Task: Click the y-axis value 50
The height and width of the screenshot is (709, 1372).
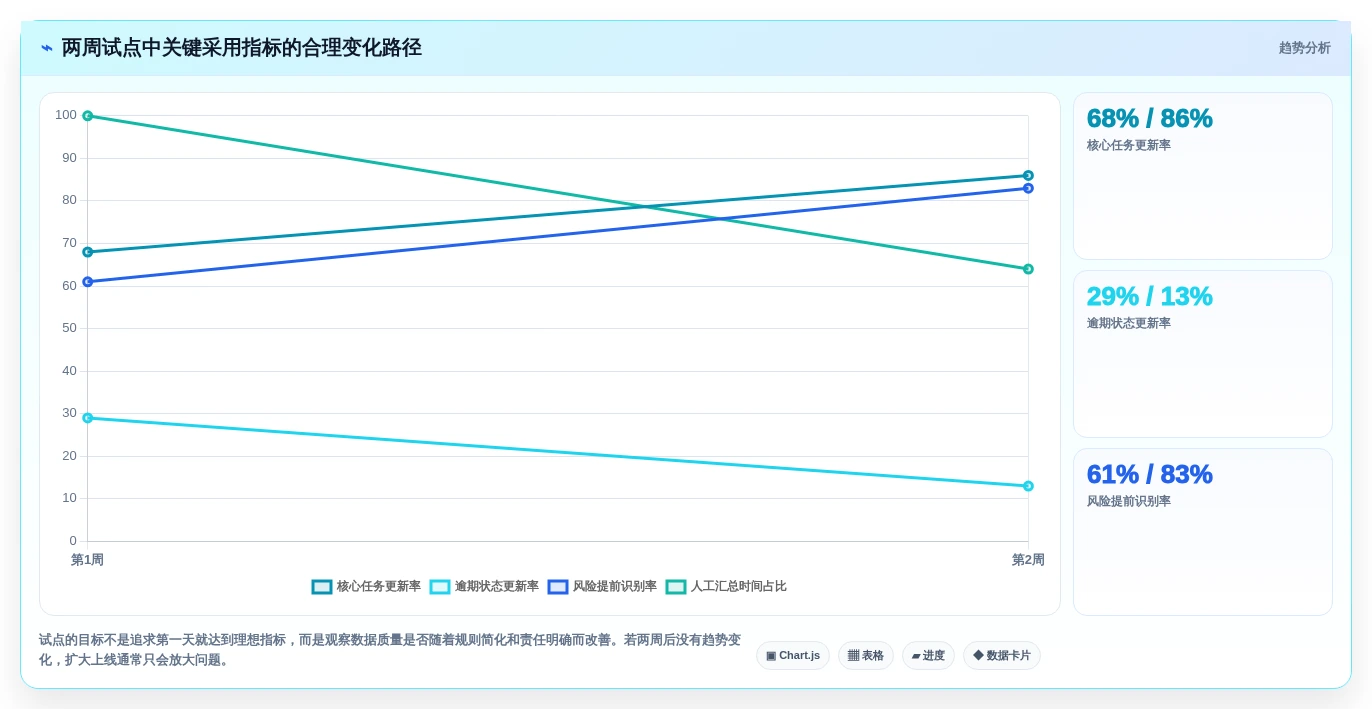Action: coord(69,328)
